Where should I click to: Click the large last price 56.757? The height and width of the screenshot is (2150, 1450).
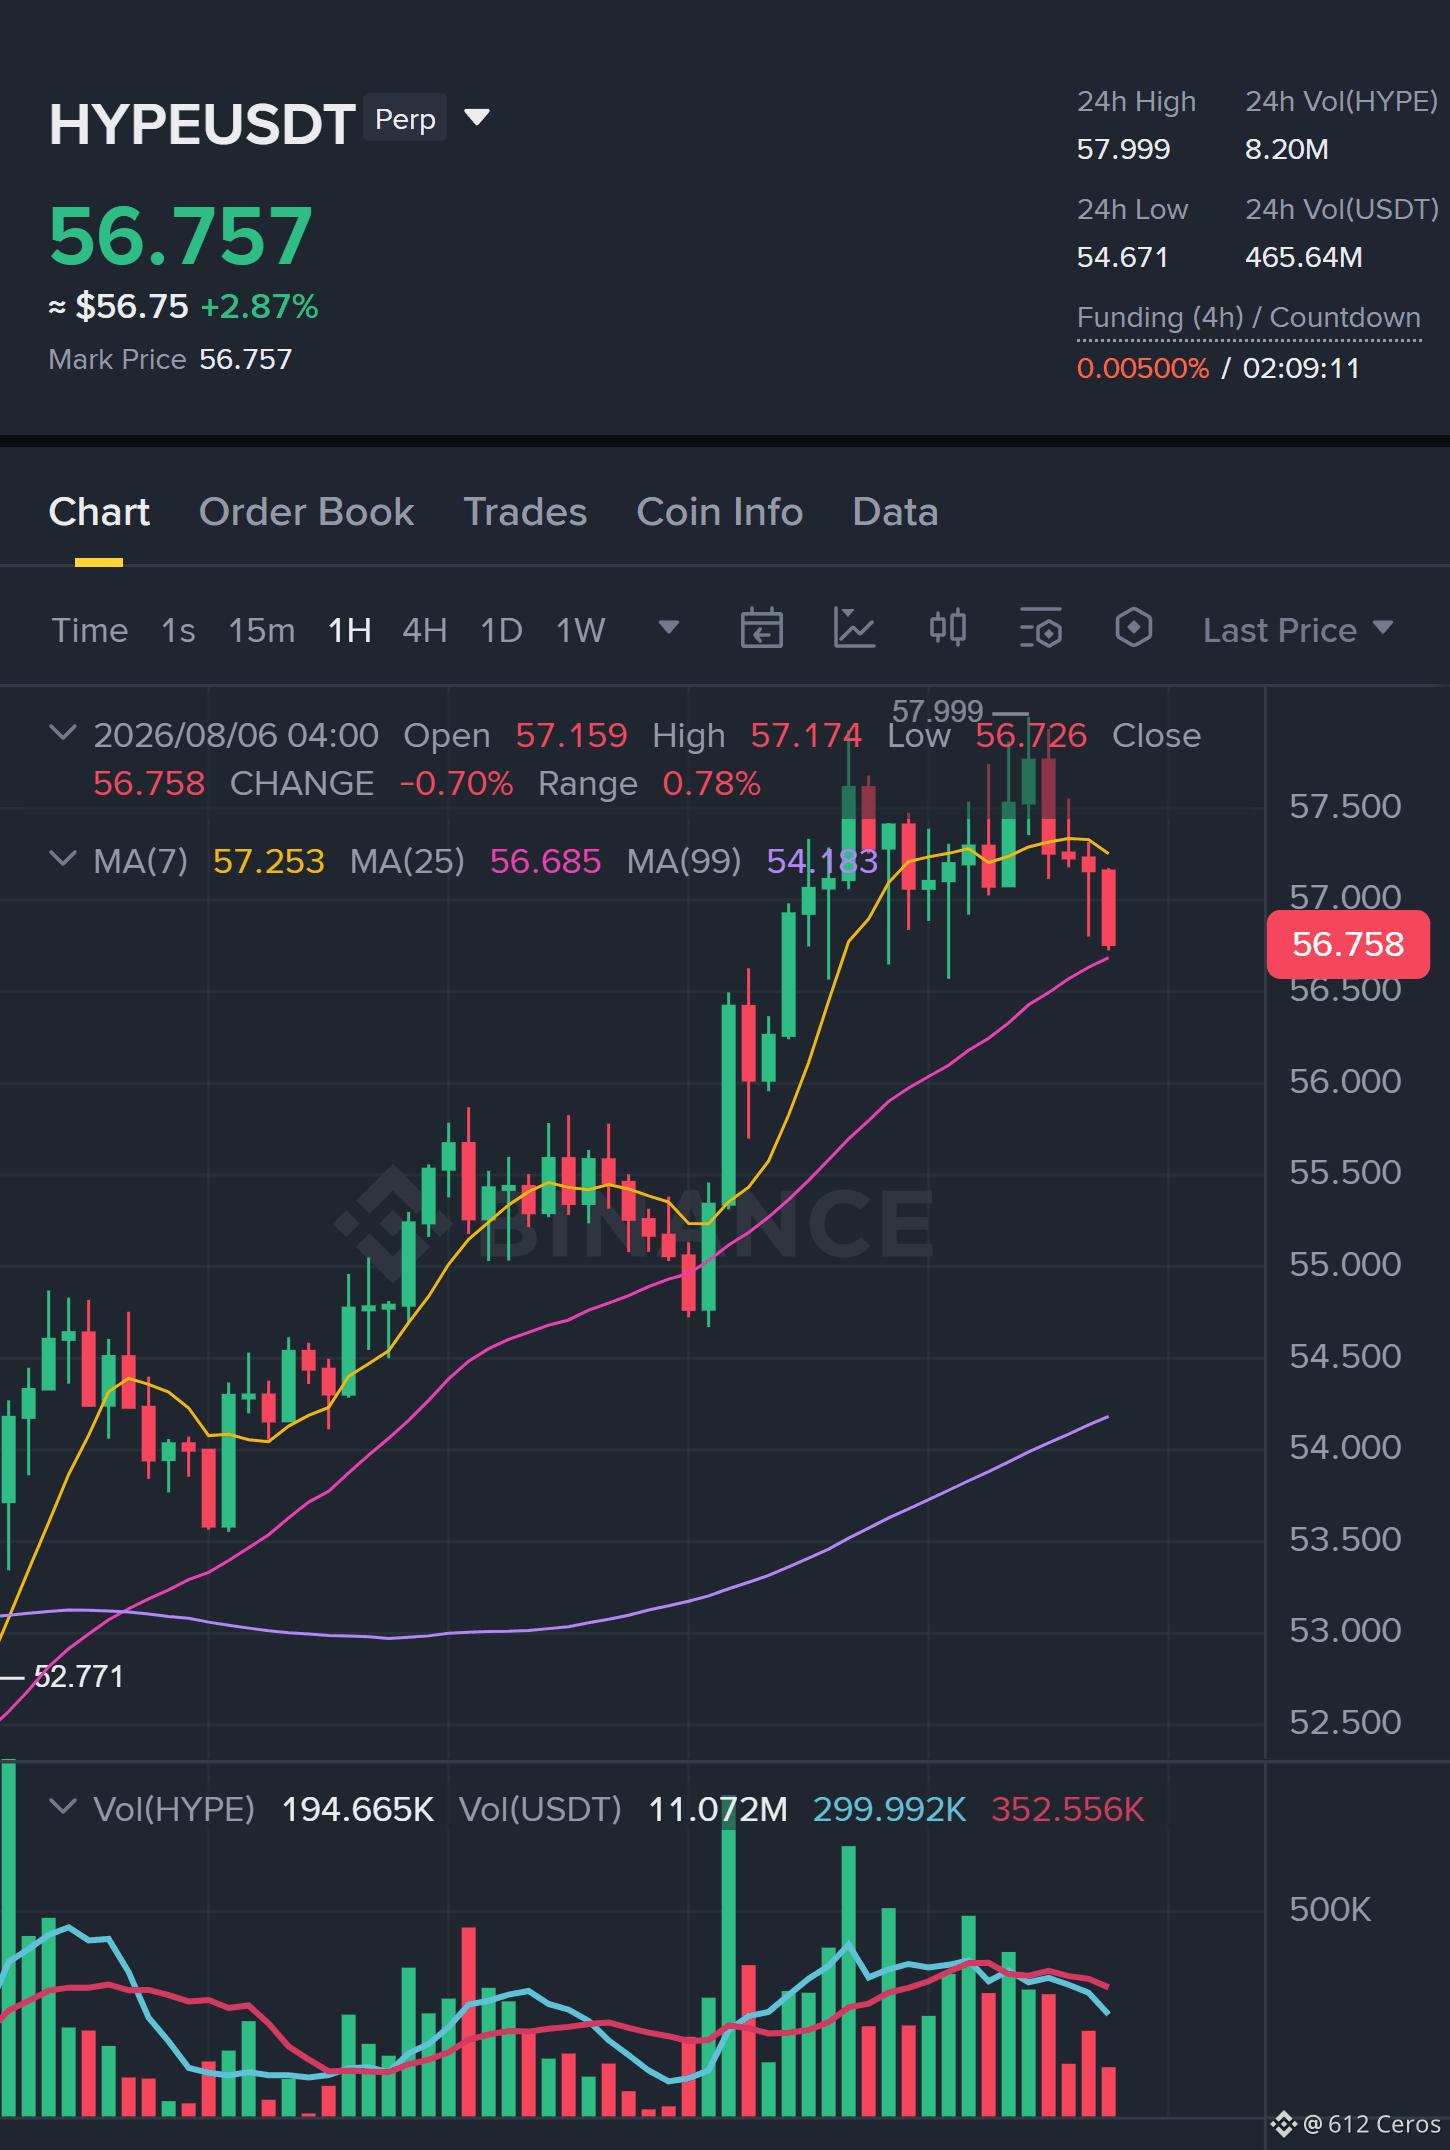pyautogui.click(x=181, y=236)
